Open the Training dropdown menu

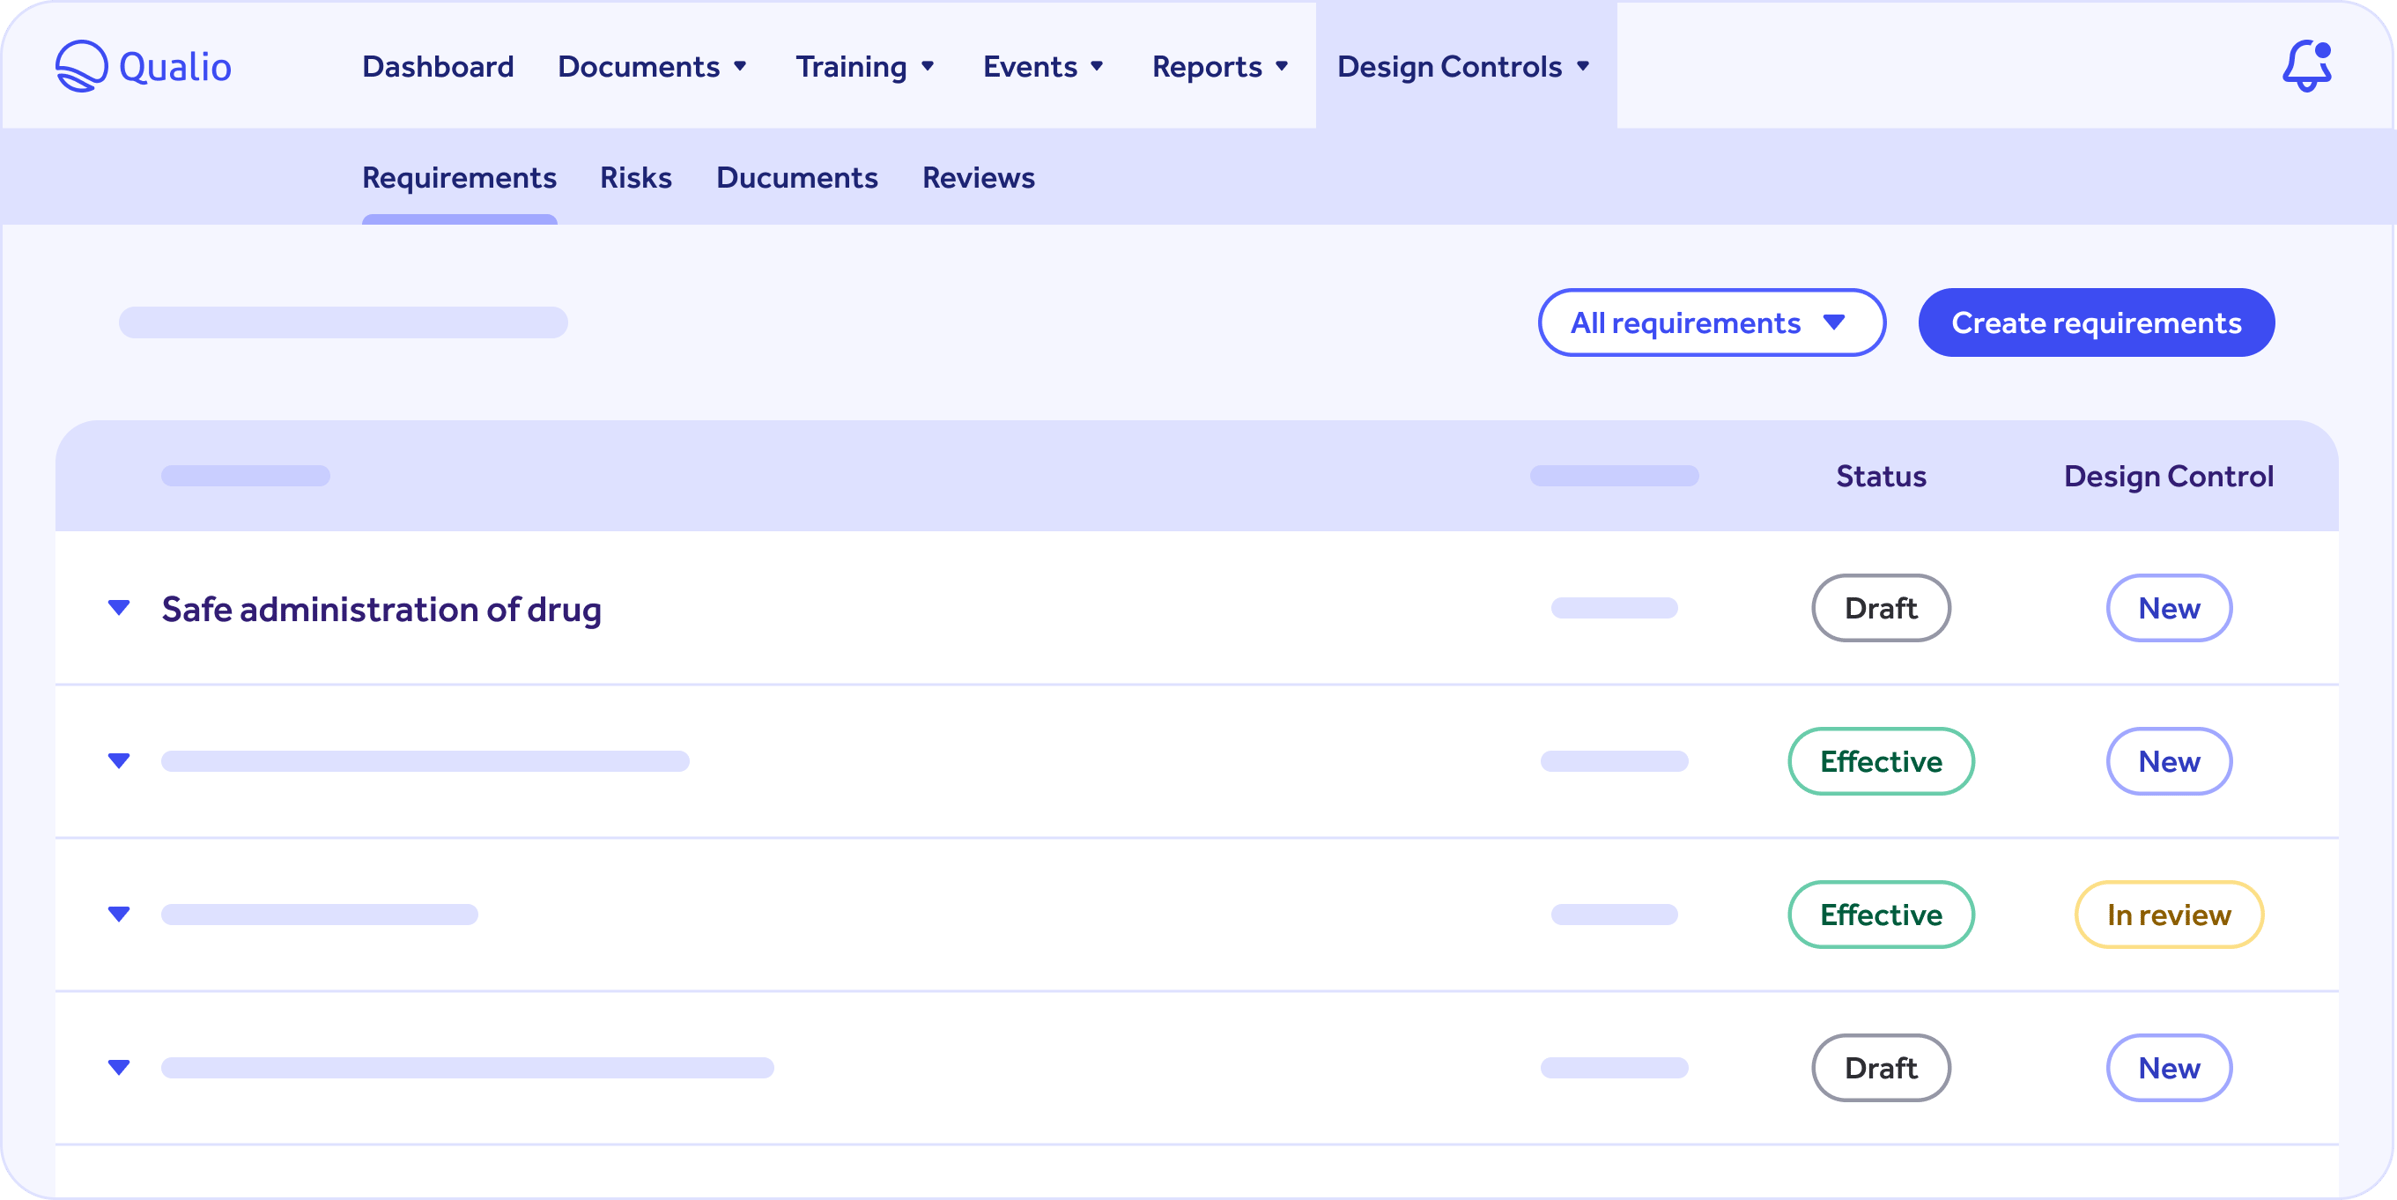click(x=864, y=66)
